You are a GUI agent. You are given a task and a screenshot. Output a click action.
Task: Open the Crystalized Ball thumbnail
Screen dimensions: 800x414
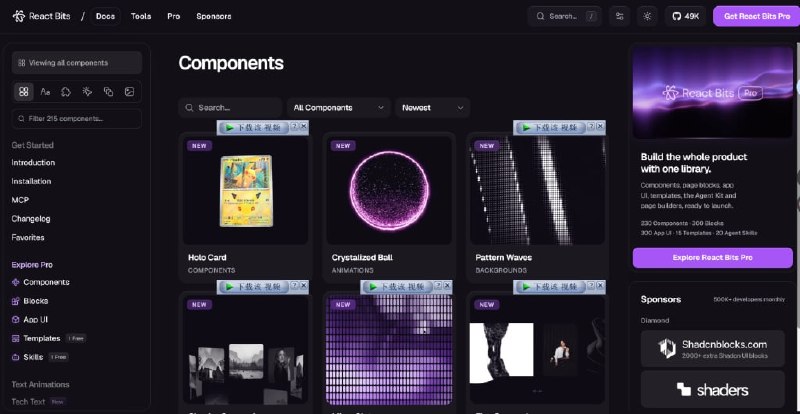coord(389,190)
